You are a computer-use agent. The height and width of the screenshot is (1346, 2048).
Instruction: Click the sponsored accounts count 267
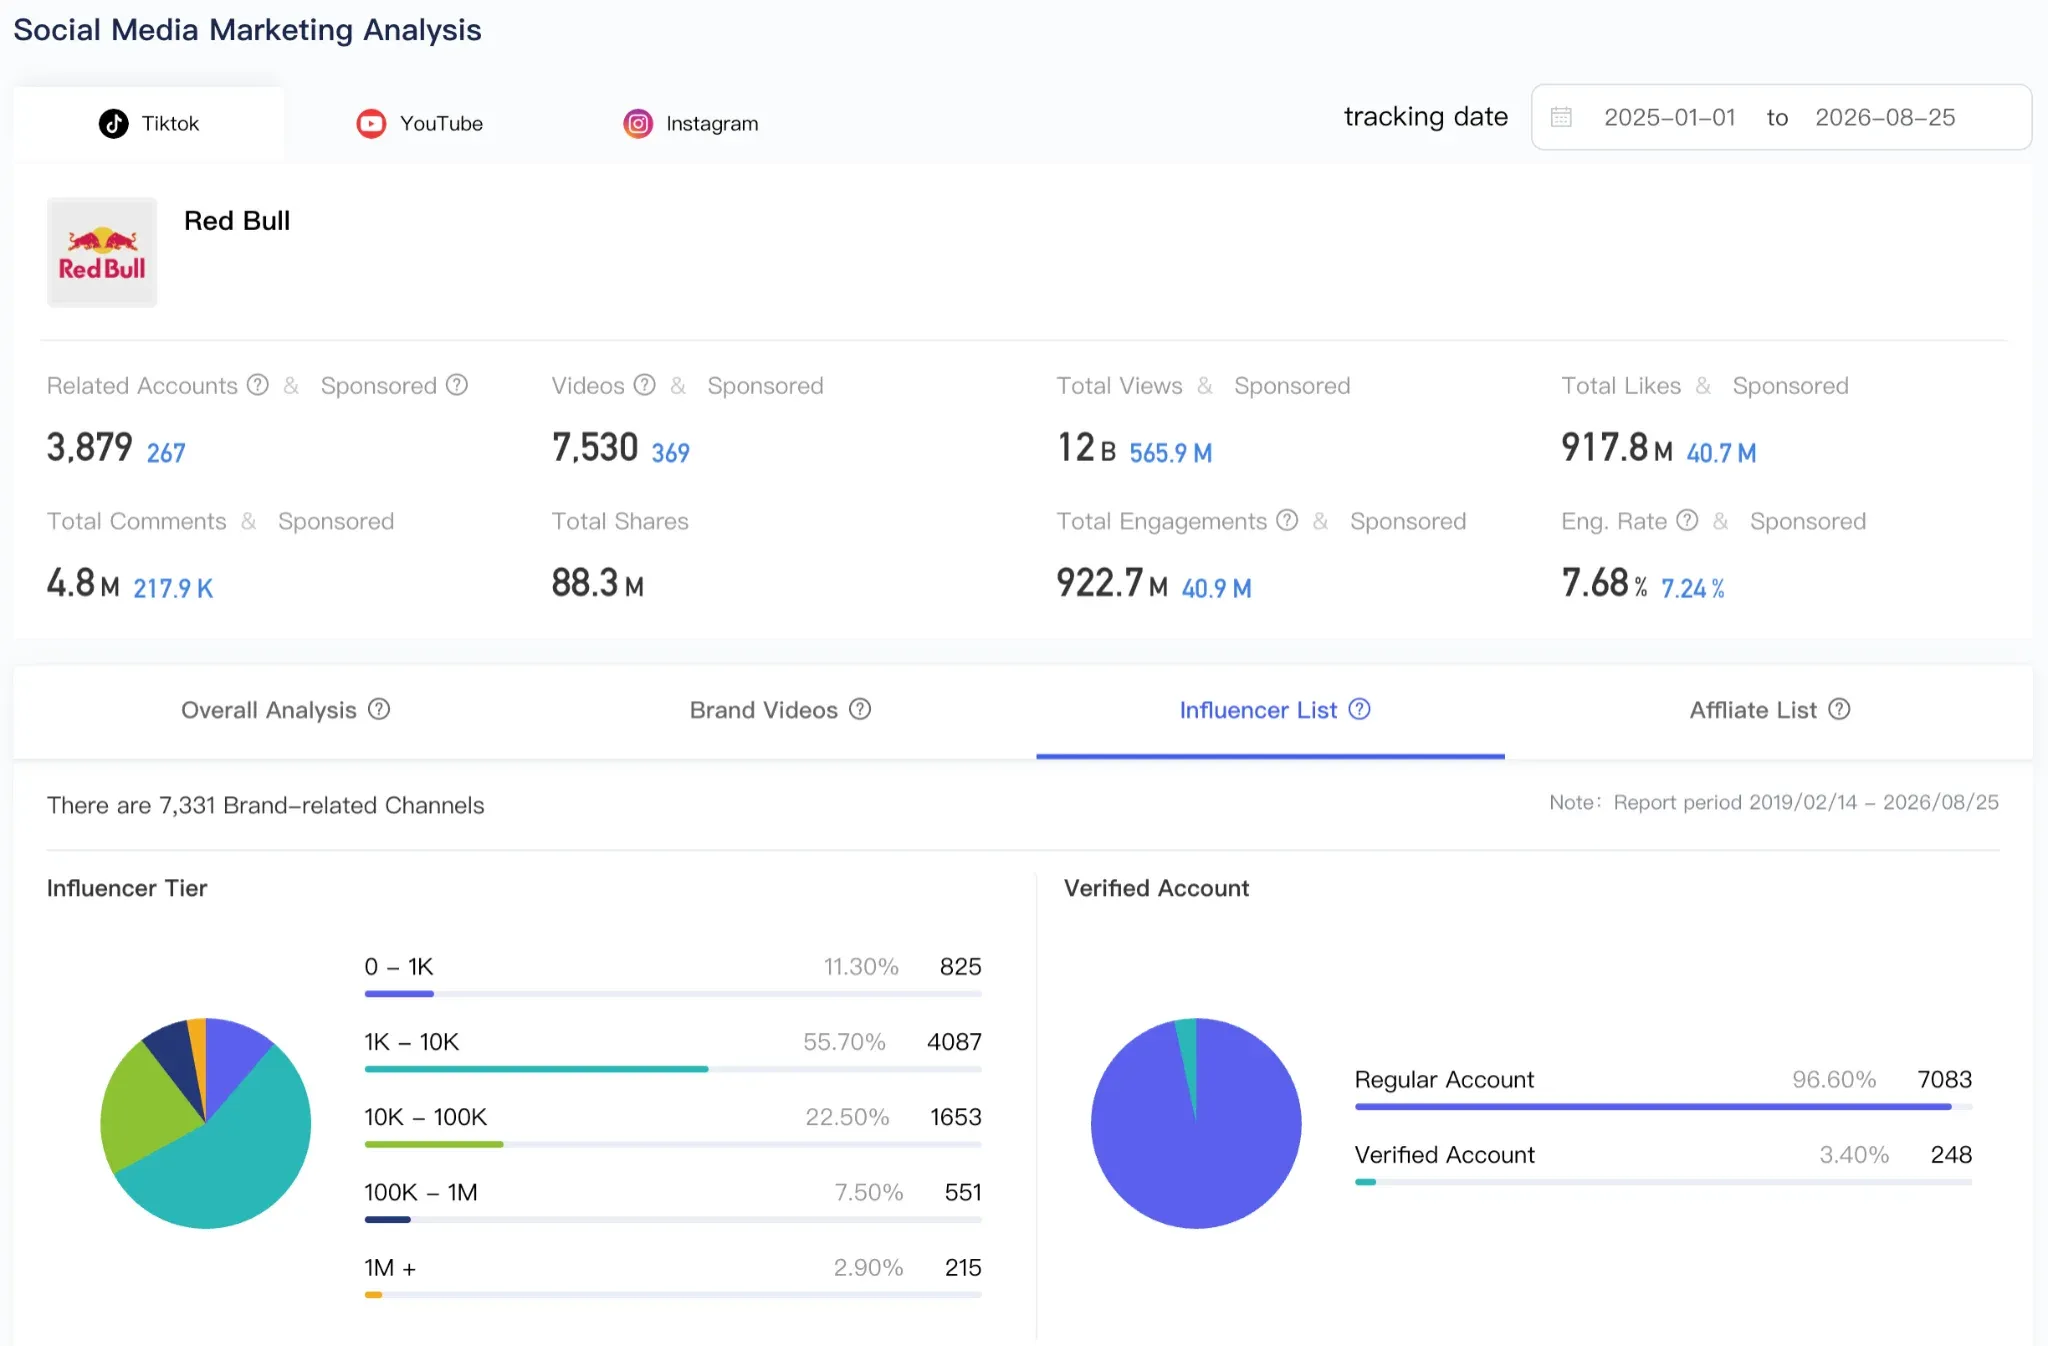(166, 453)
